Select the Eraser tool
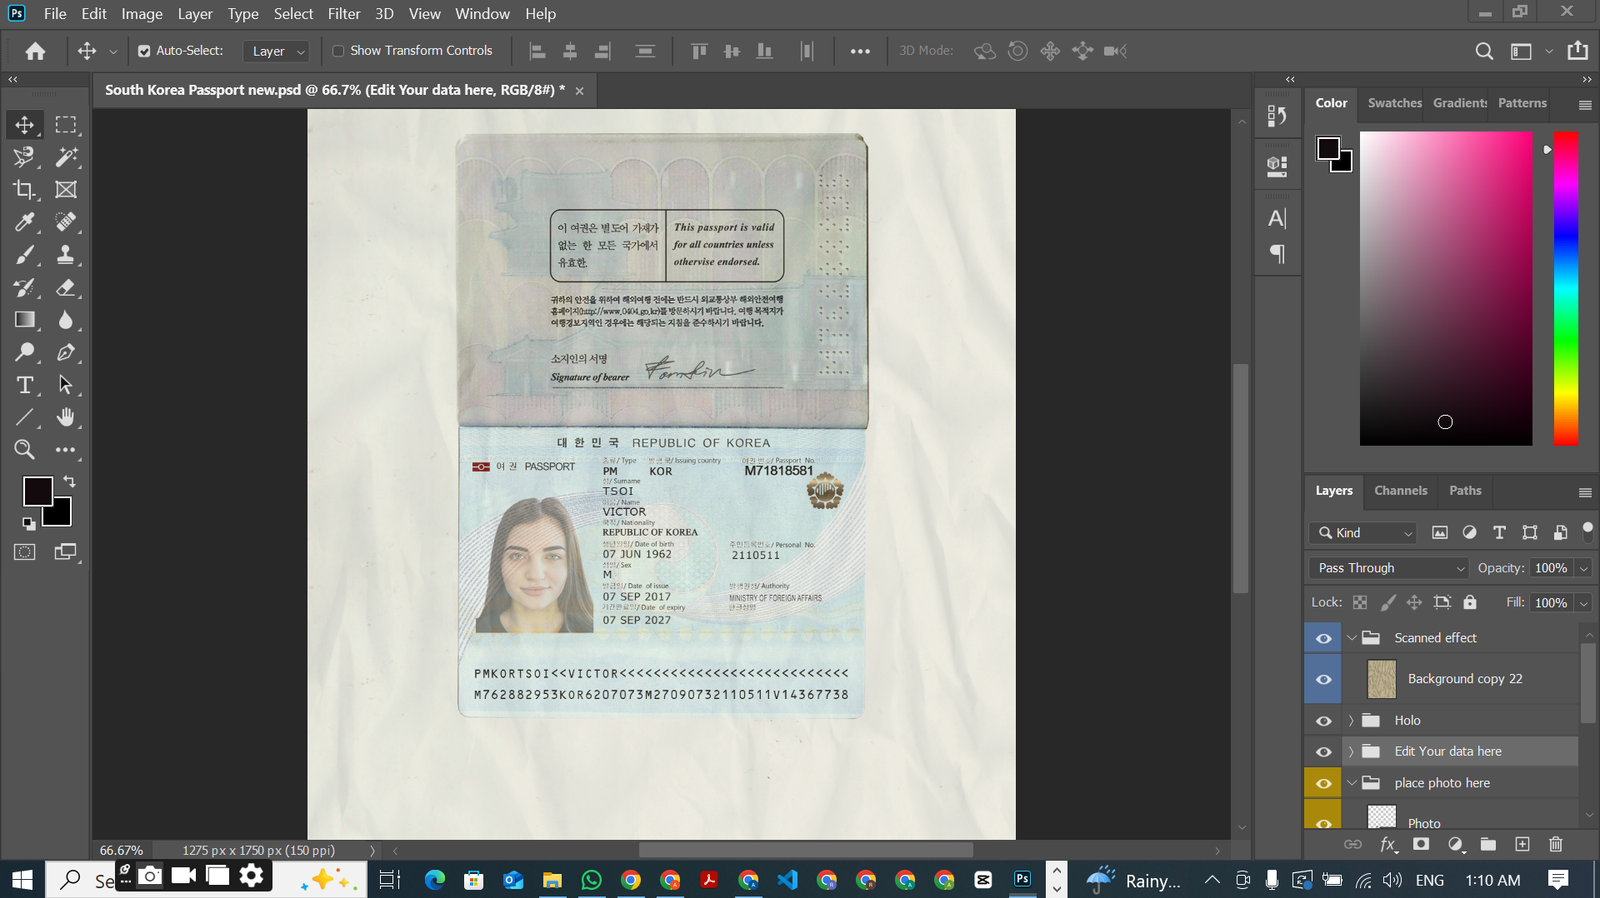The height and width of the screenshot is (898, 1600). (66, 288)
